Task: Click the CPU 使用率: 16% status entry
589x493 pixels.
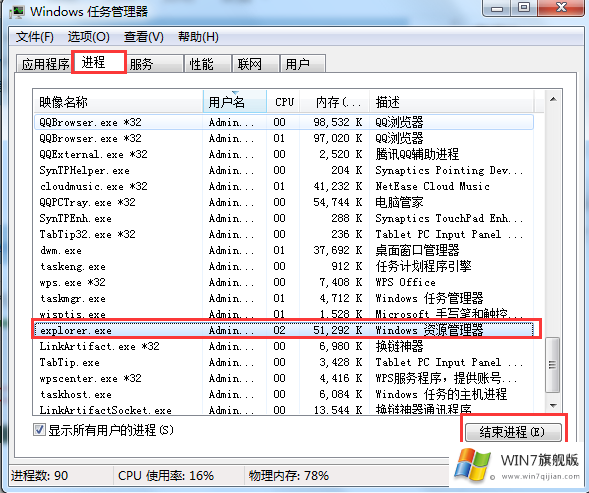Action: coord(166,476)
